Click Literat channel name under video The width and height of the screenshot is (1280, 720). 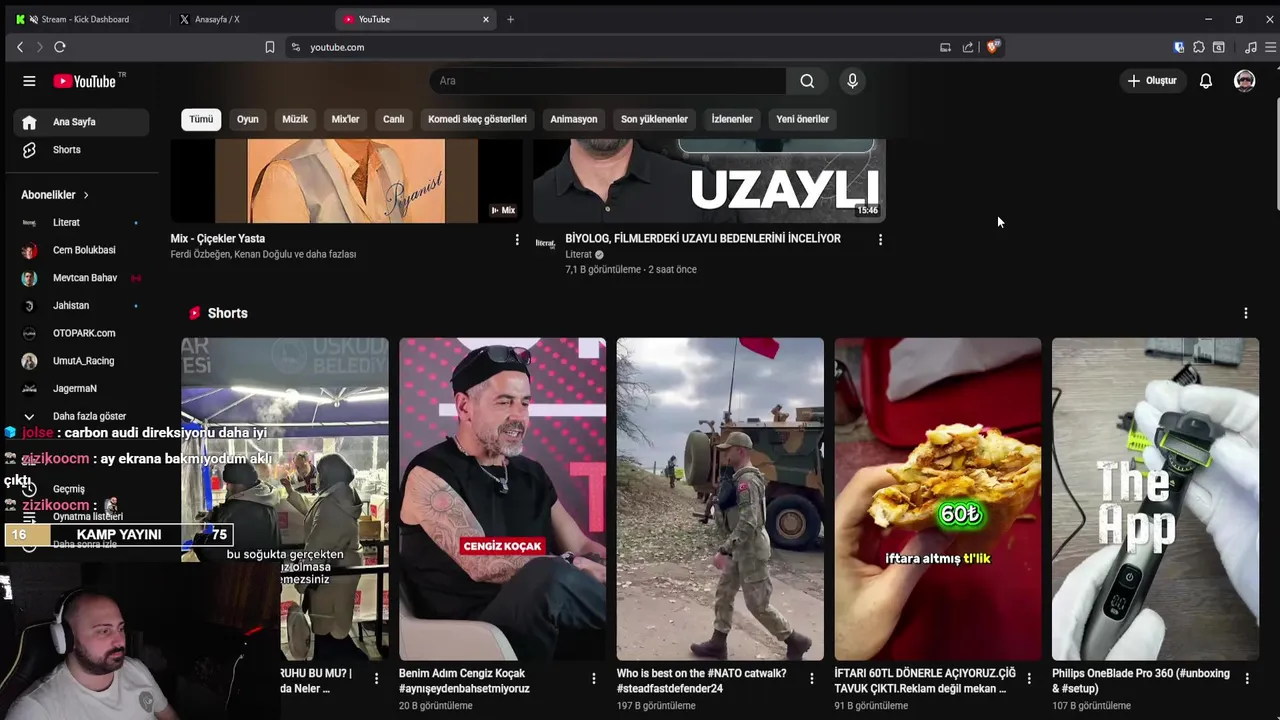(579, 255)
